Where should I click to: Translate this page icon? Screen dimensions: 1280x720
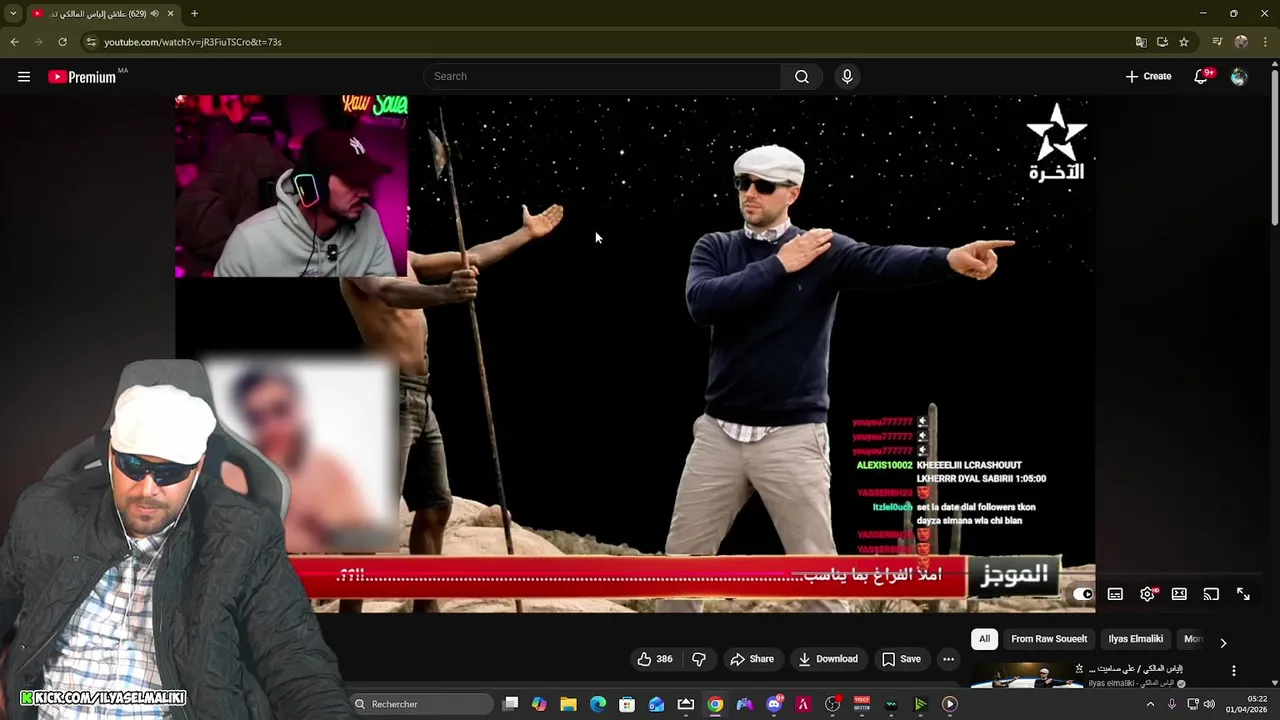pyautogui.click(x=1141, y=42)
